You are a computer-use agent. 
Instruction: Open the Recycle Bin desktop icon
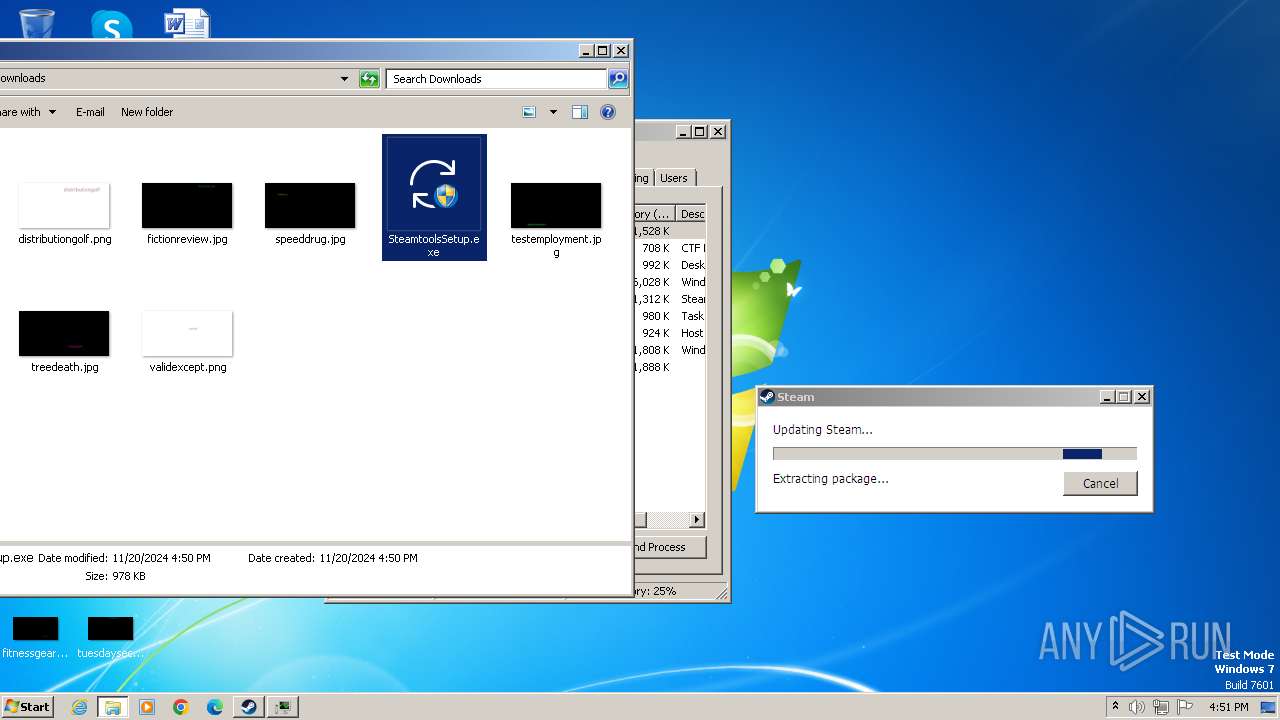click(37, 22)
